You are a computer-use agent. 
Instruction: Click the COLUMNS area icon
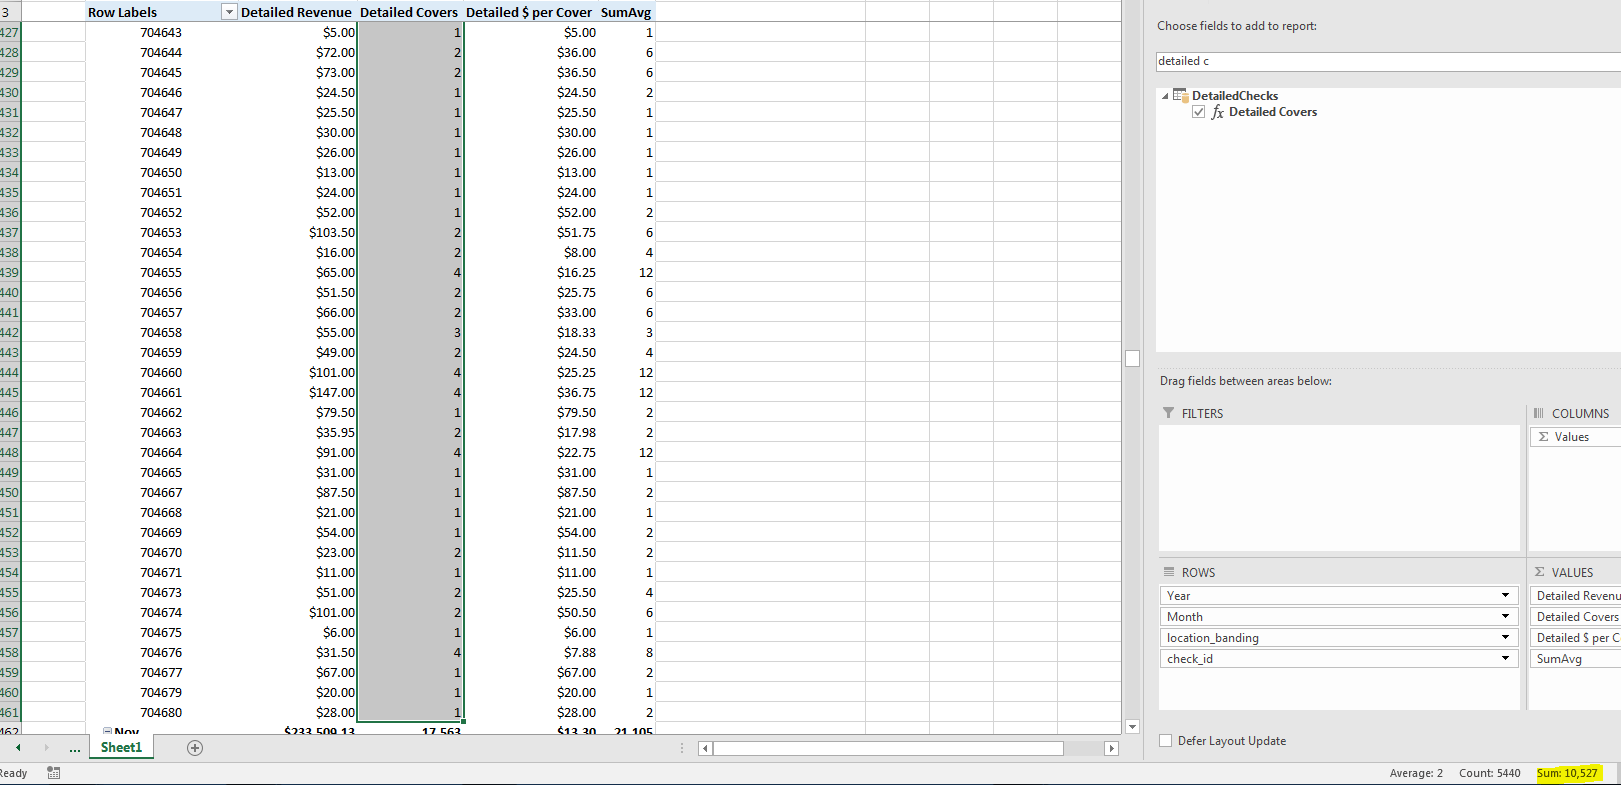(1539, 413)
